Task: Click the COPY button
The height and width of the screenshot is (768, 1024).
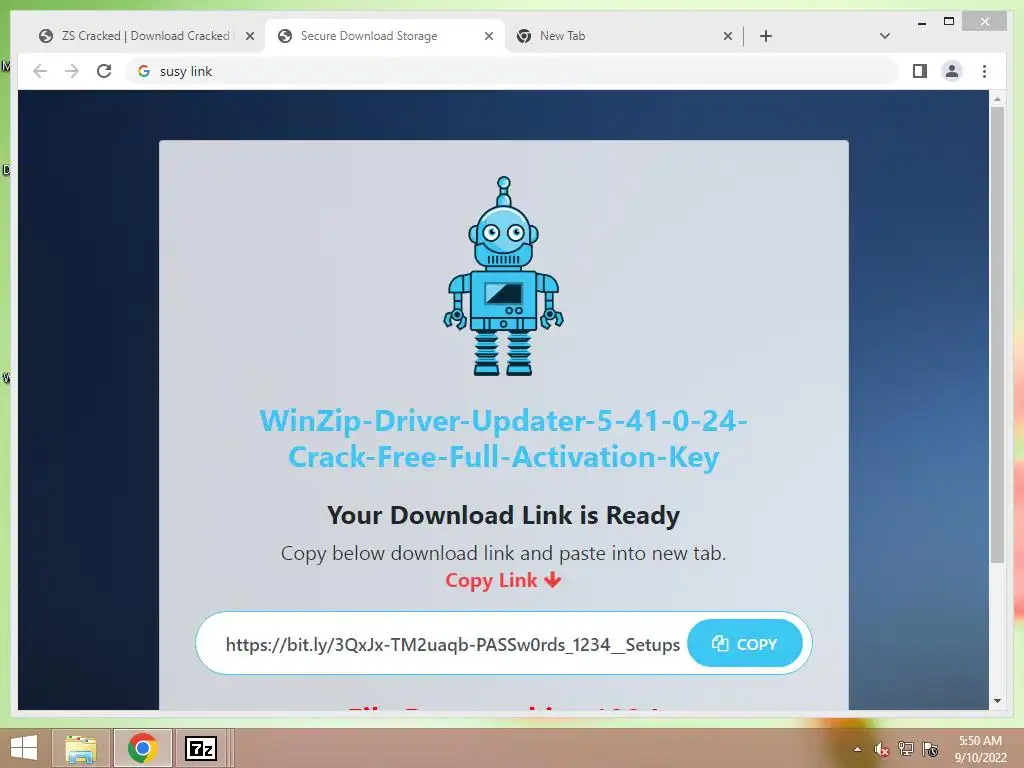Action: [744, 644]
